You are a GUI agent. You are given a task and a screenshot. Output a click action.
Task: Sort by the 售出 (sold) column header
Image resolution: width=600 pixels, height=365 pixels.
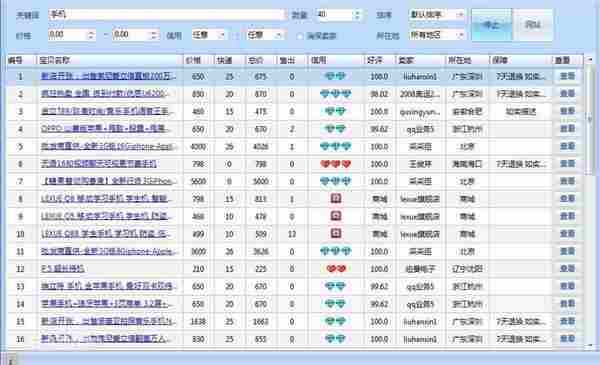coord(292,60)
